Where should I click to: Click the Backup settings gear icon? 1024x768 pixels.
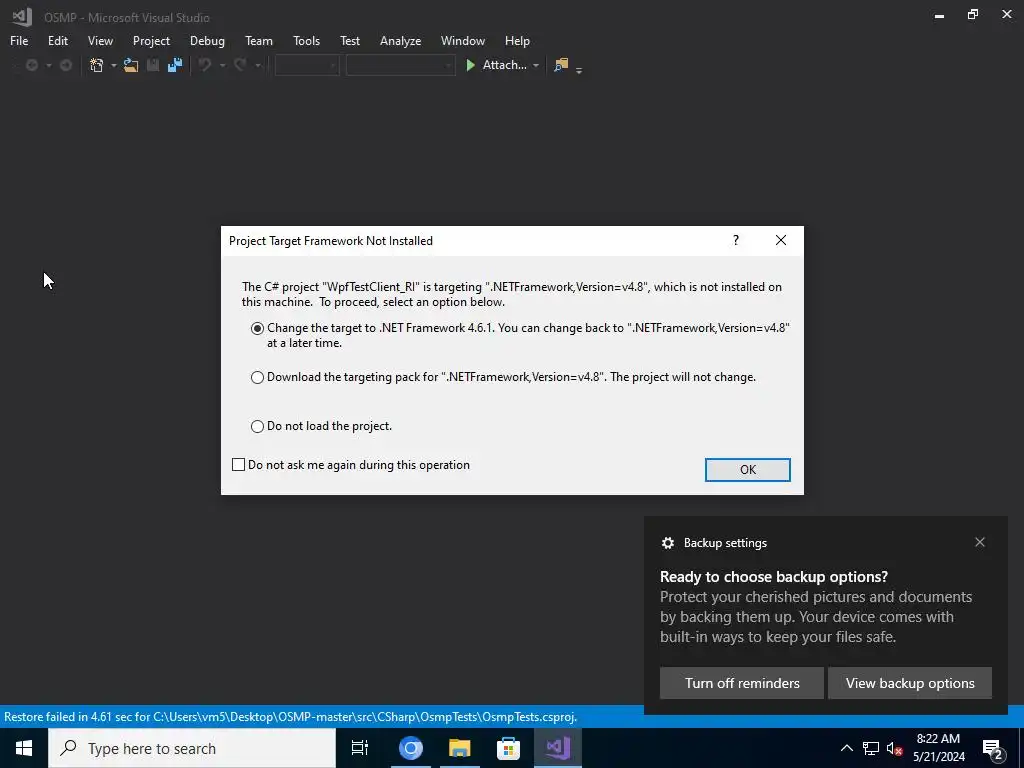667,543
